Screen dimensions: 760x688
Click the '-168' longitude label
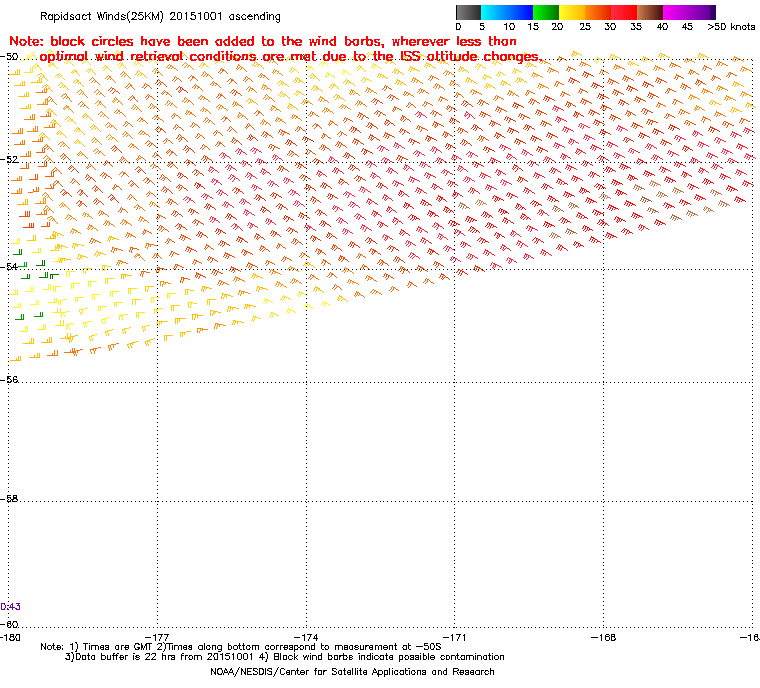pyautogui.click(x=603, y=637)
